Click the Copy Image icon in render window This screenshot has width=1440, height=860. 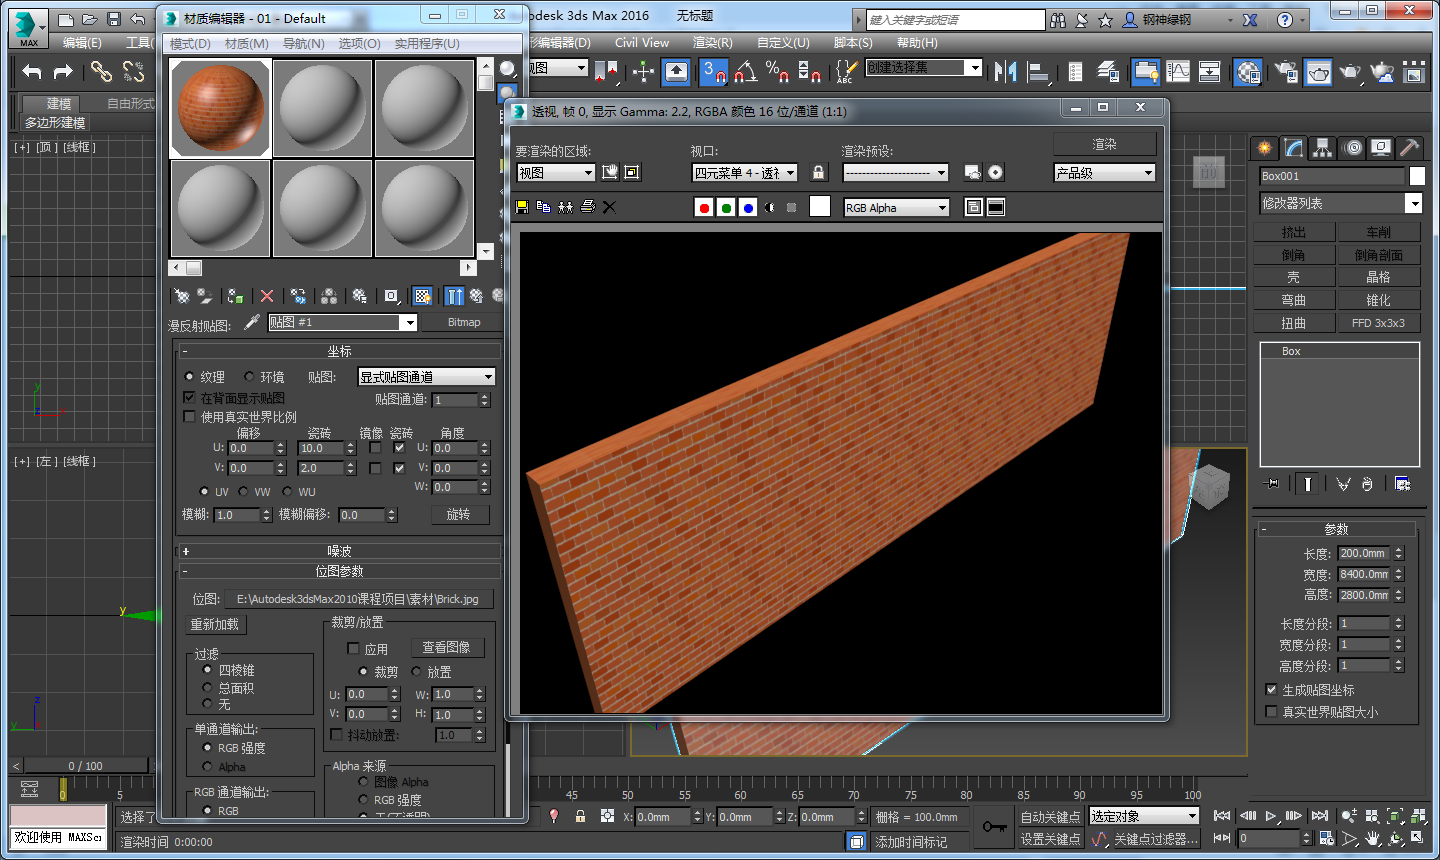click(x=543, y=207)
